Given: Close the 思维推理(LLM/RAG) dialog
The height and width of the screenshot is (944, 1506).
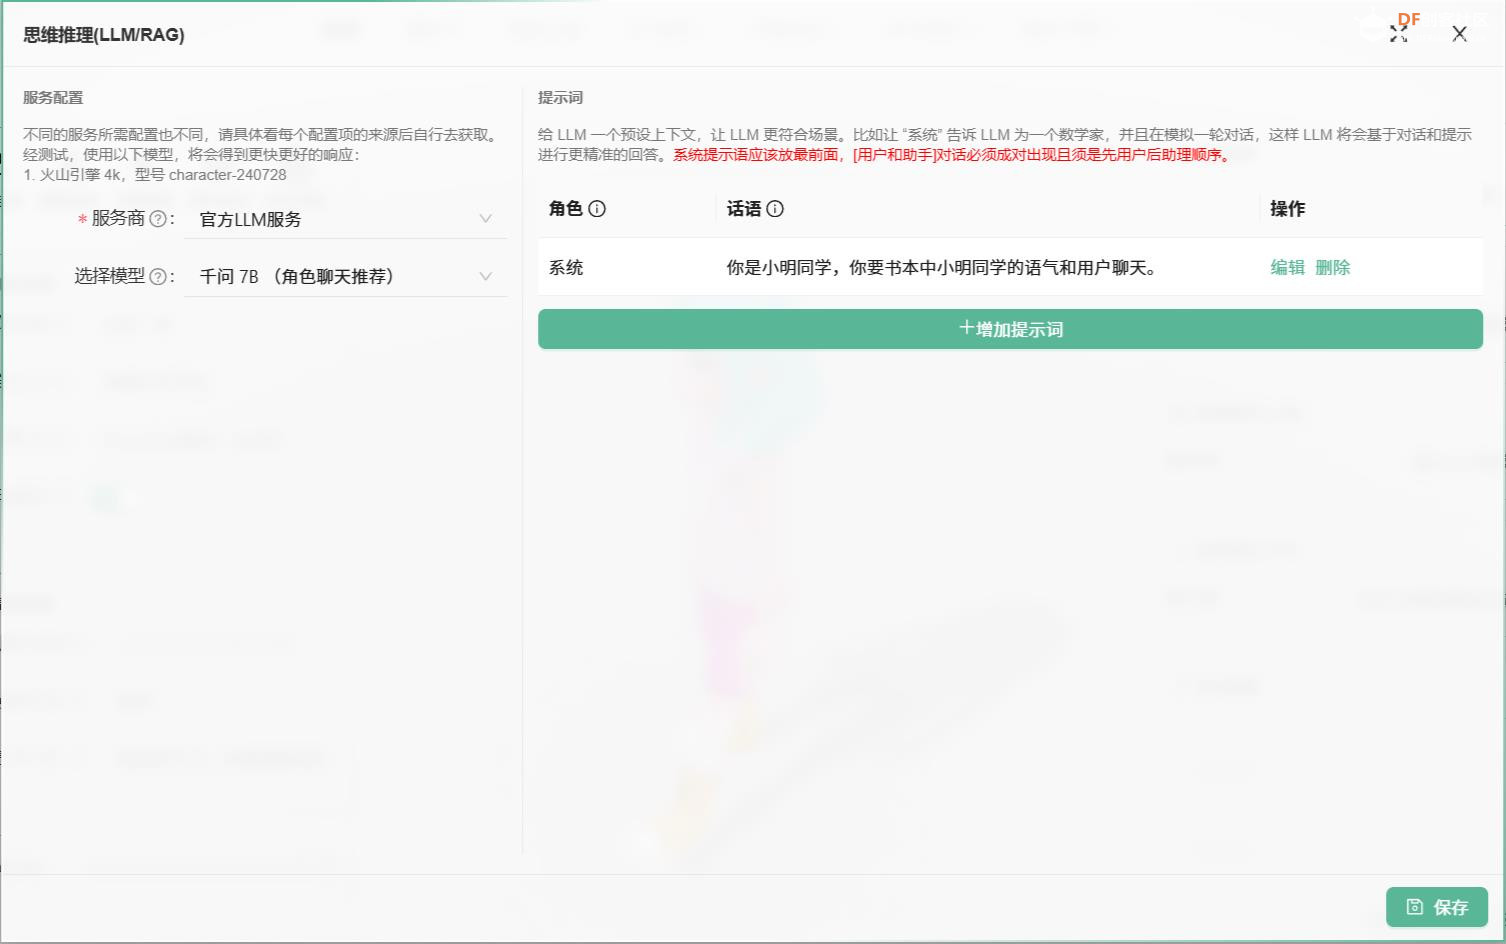Looking at the screenshot, I should coord(1459,34).
